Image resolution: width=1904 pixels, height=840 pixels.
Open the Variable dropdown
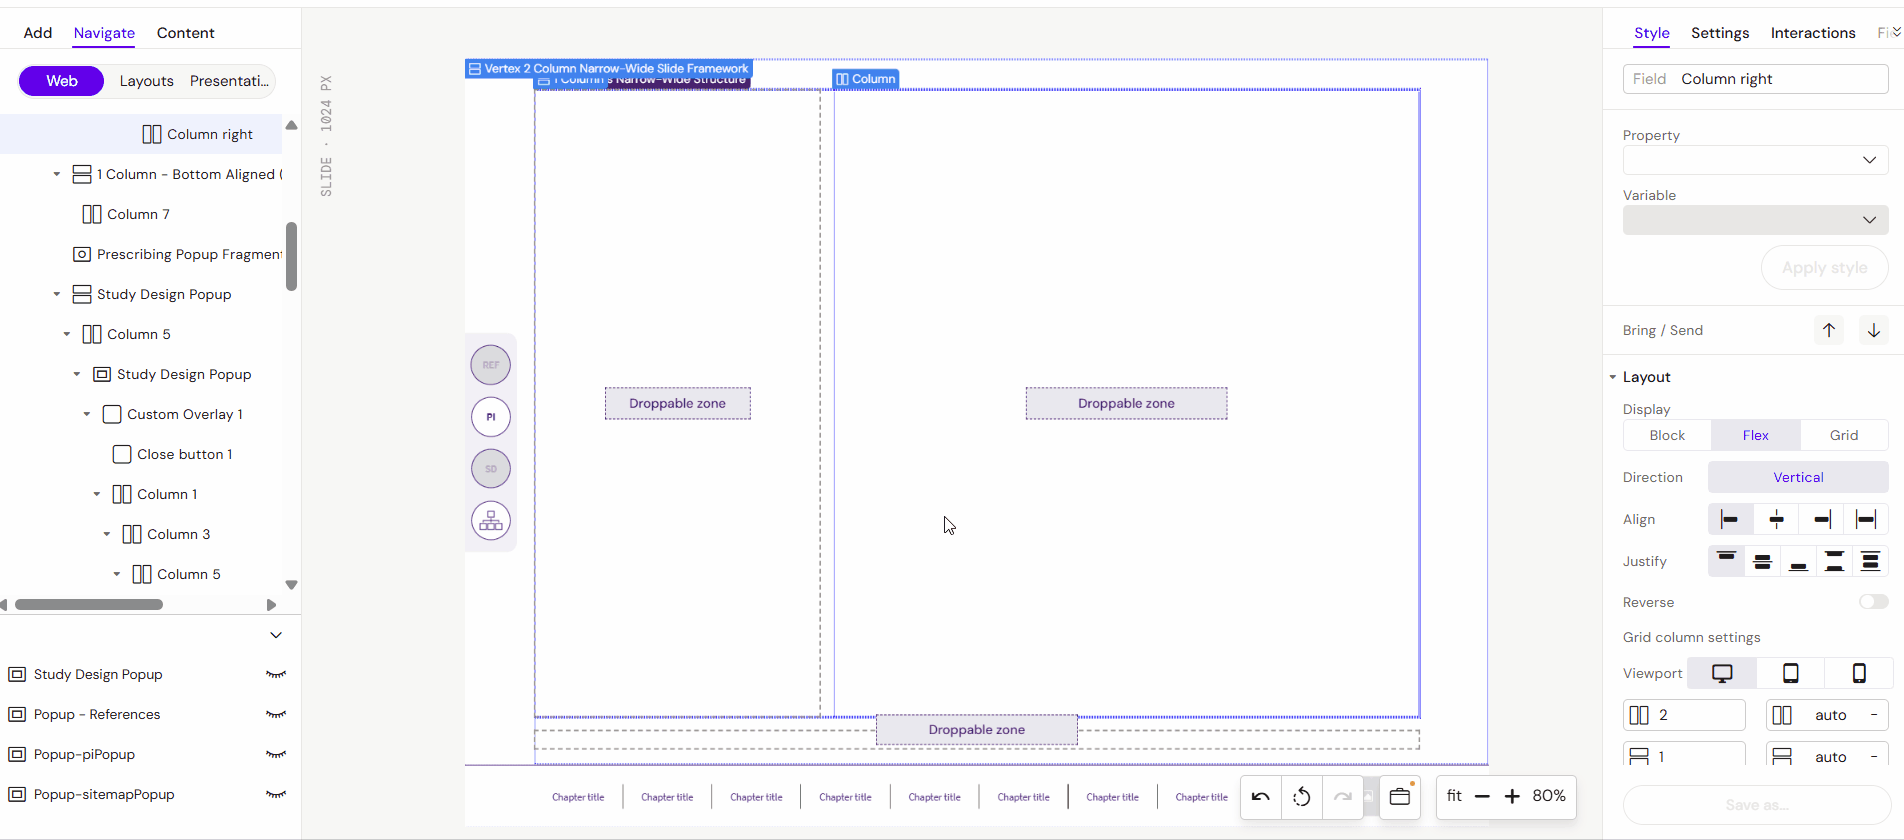click(1755, 220)
